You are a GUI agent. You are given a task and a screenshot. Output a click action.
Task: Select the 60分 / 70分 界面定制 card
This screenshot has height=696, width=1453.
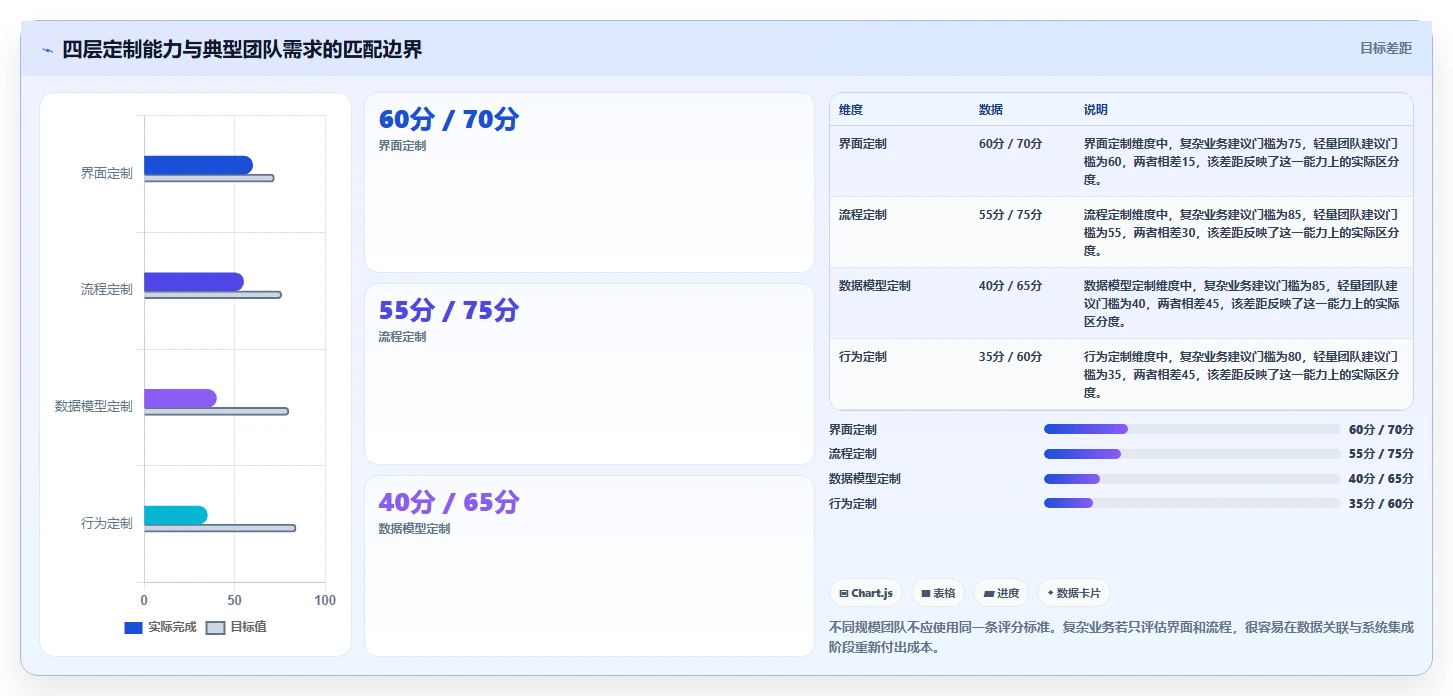[589, 182]
